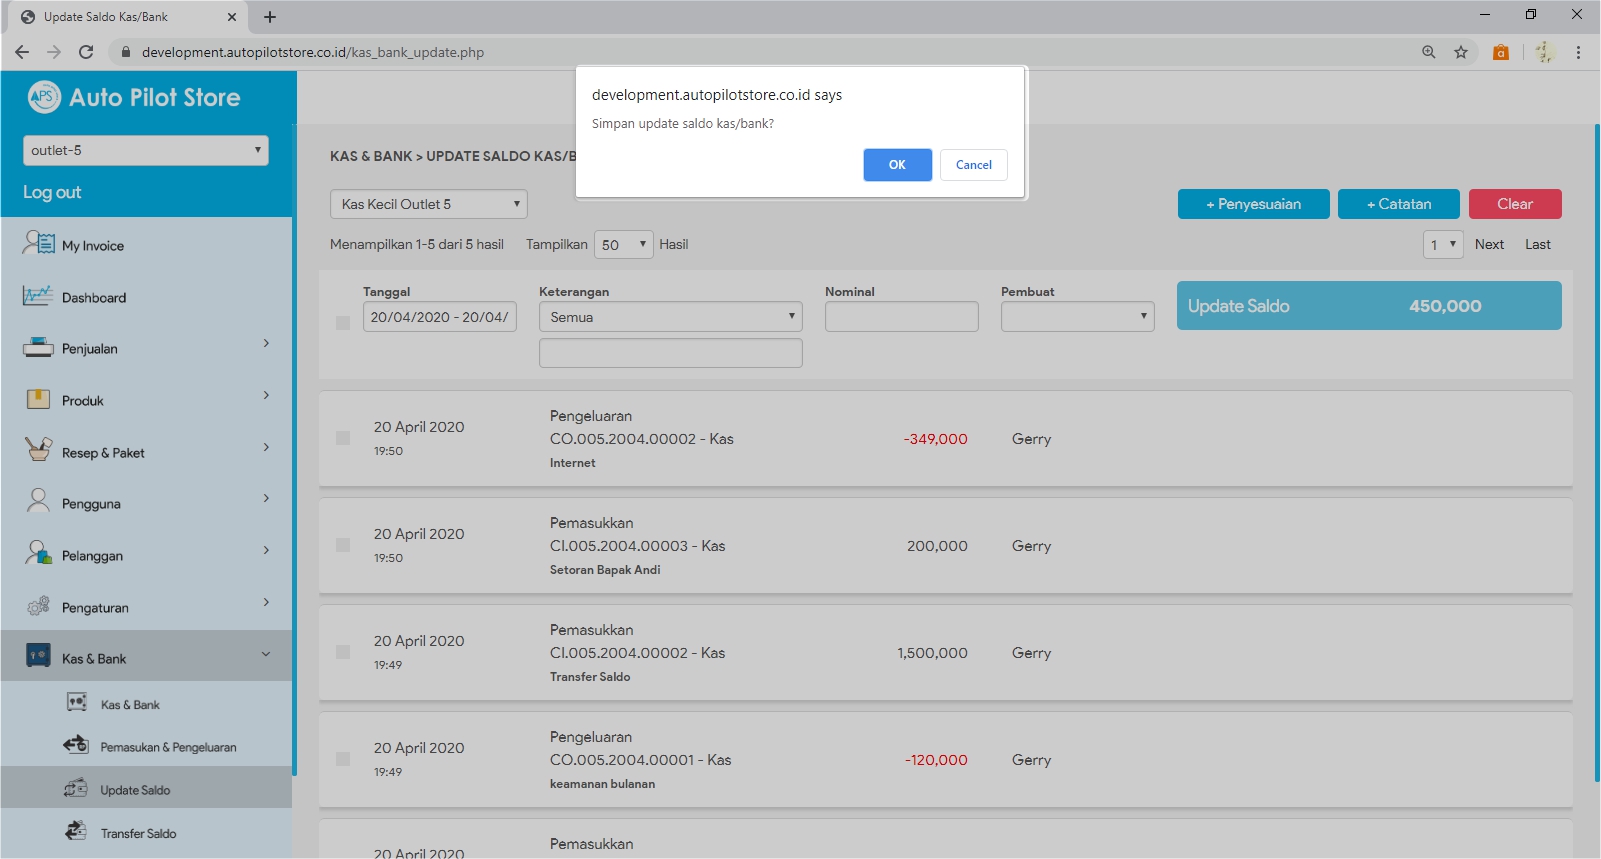1601x859 pixels.
Task: Click the Pengaturan gears icon
Action: 38,606
